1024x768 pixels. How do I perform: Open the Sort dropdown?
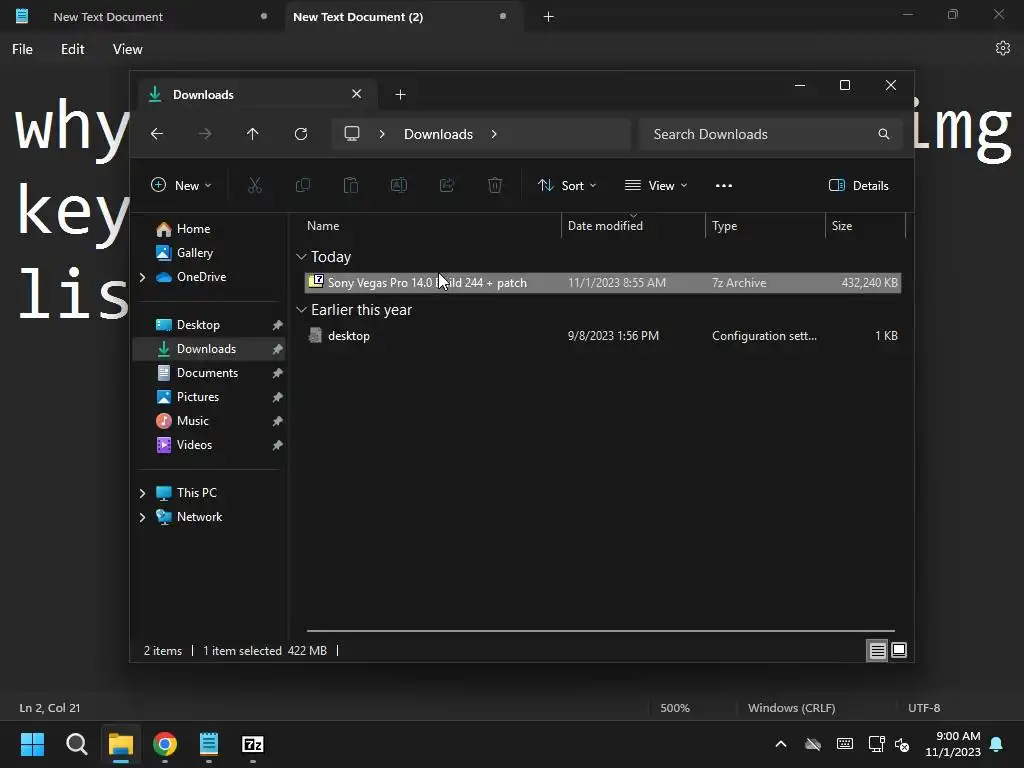pos(567,185)
